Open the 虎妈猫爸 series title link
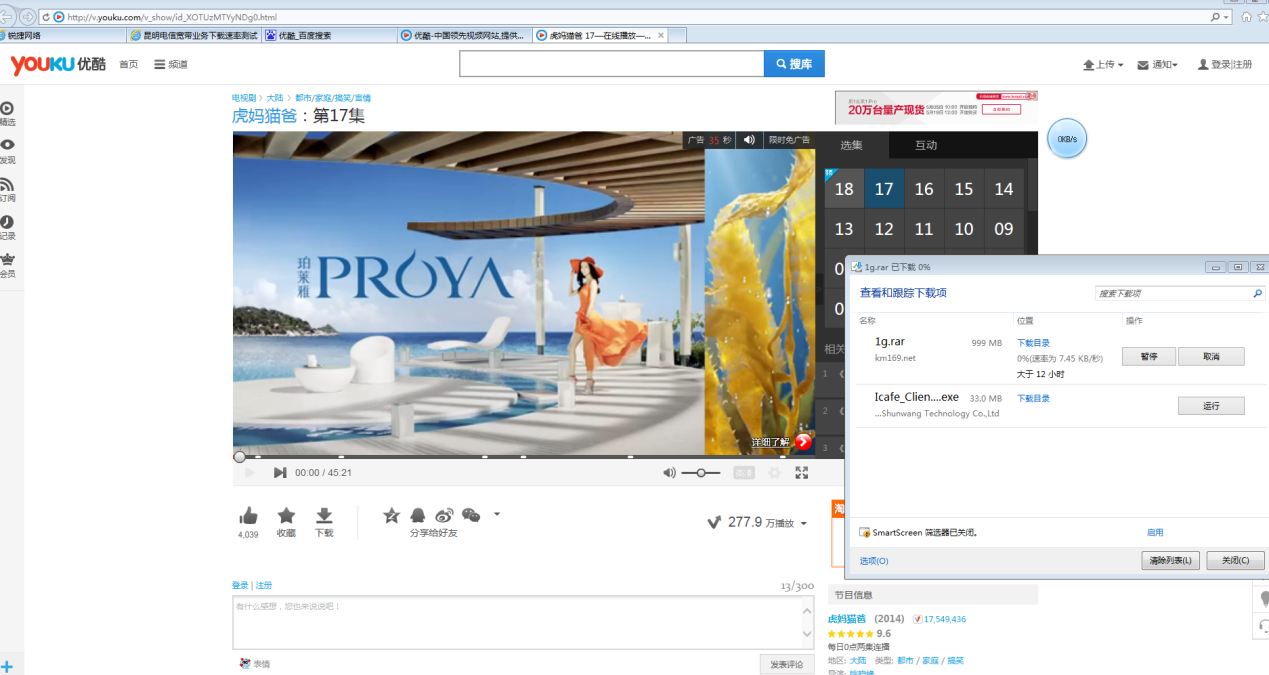Screen dimensions: 1269x675 click(265, 116)
